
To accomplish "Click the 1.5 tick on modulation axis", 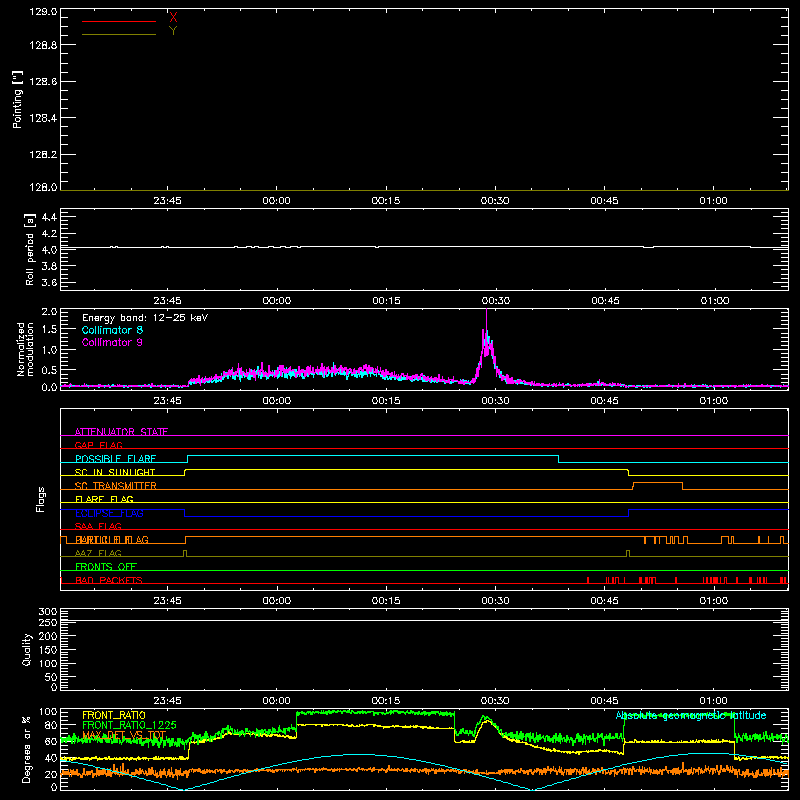I will click(x=49, y=330).
